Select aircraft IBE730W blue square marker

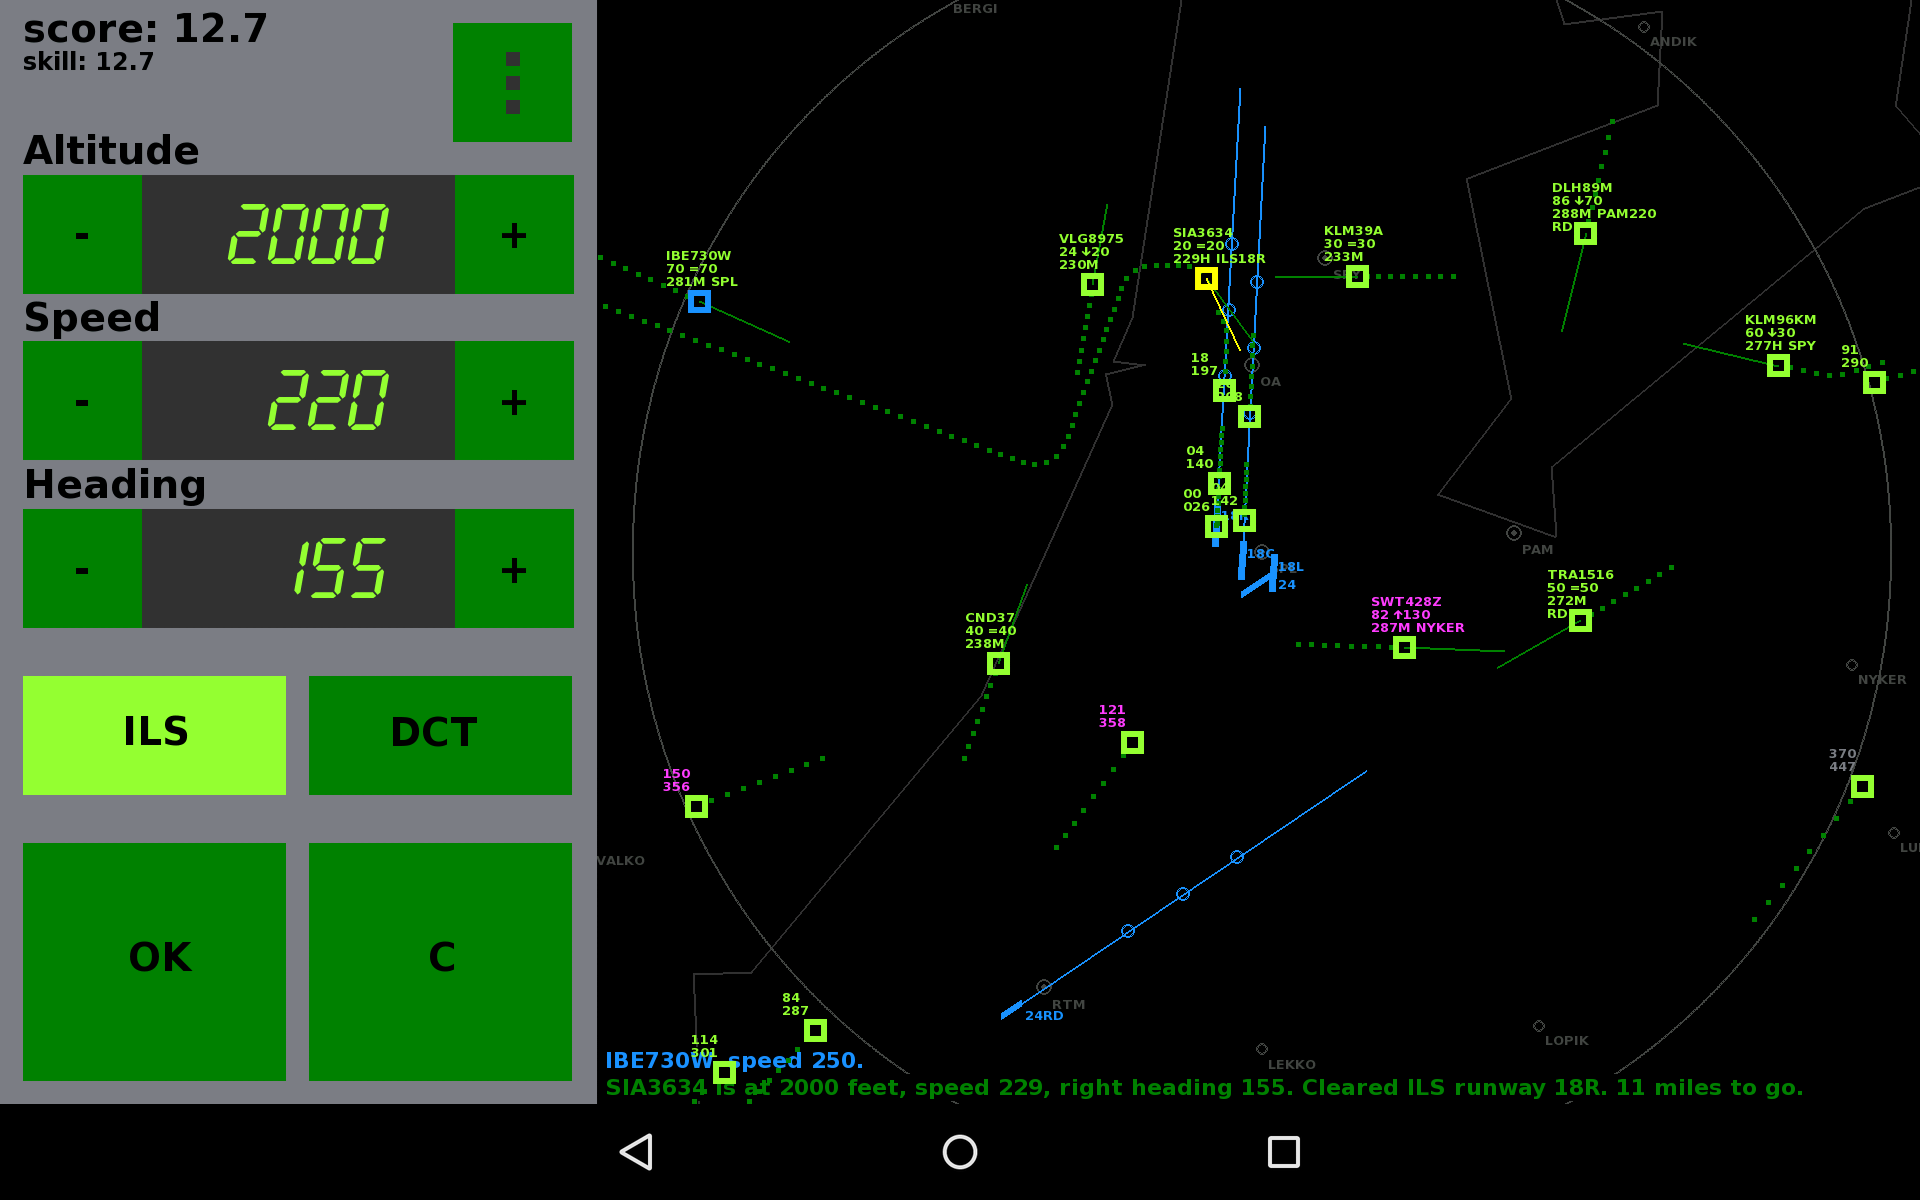[x=699, y=301]
